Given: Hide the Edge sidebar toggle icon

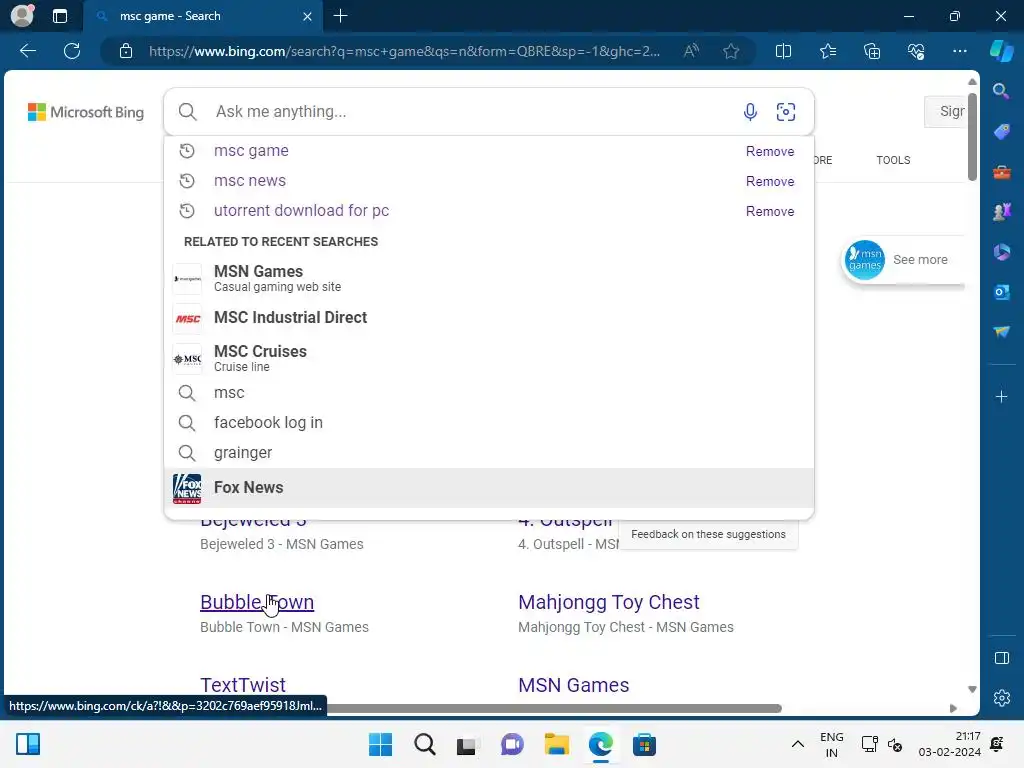Looking at the screenshot, I should [1001, 658].
